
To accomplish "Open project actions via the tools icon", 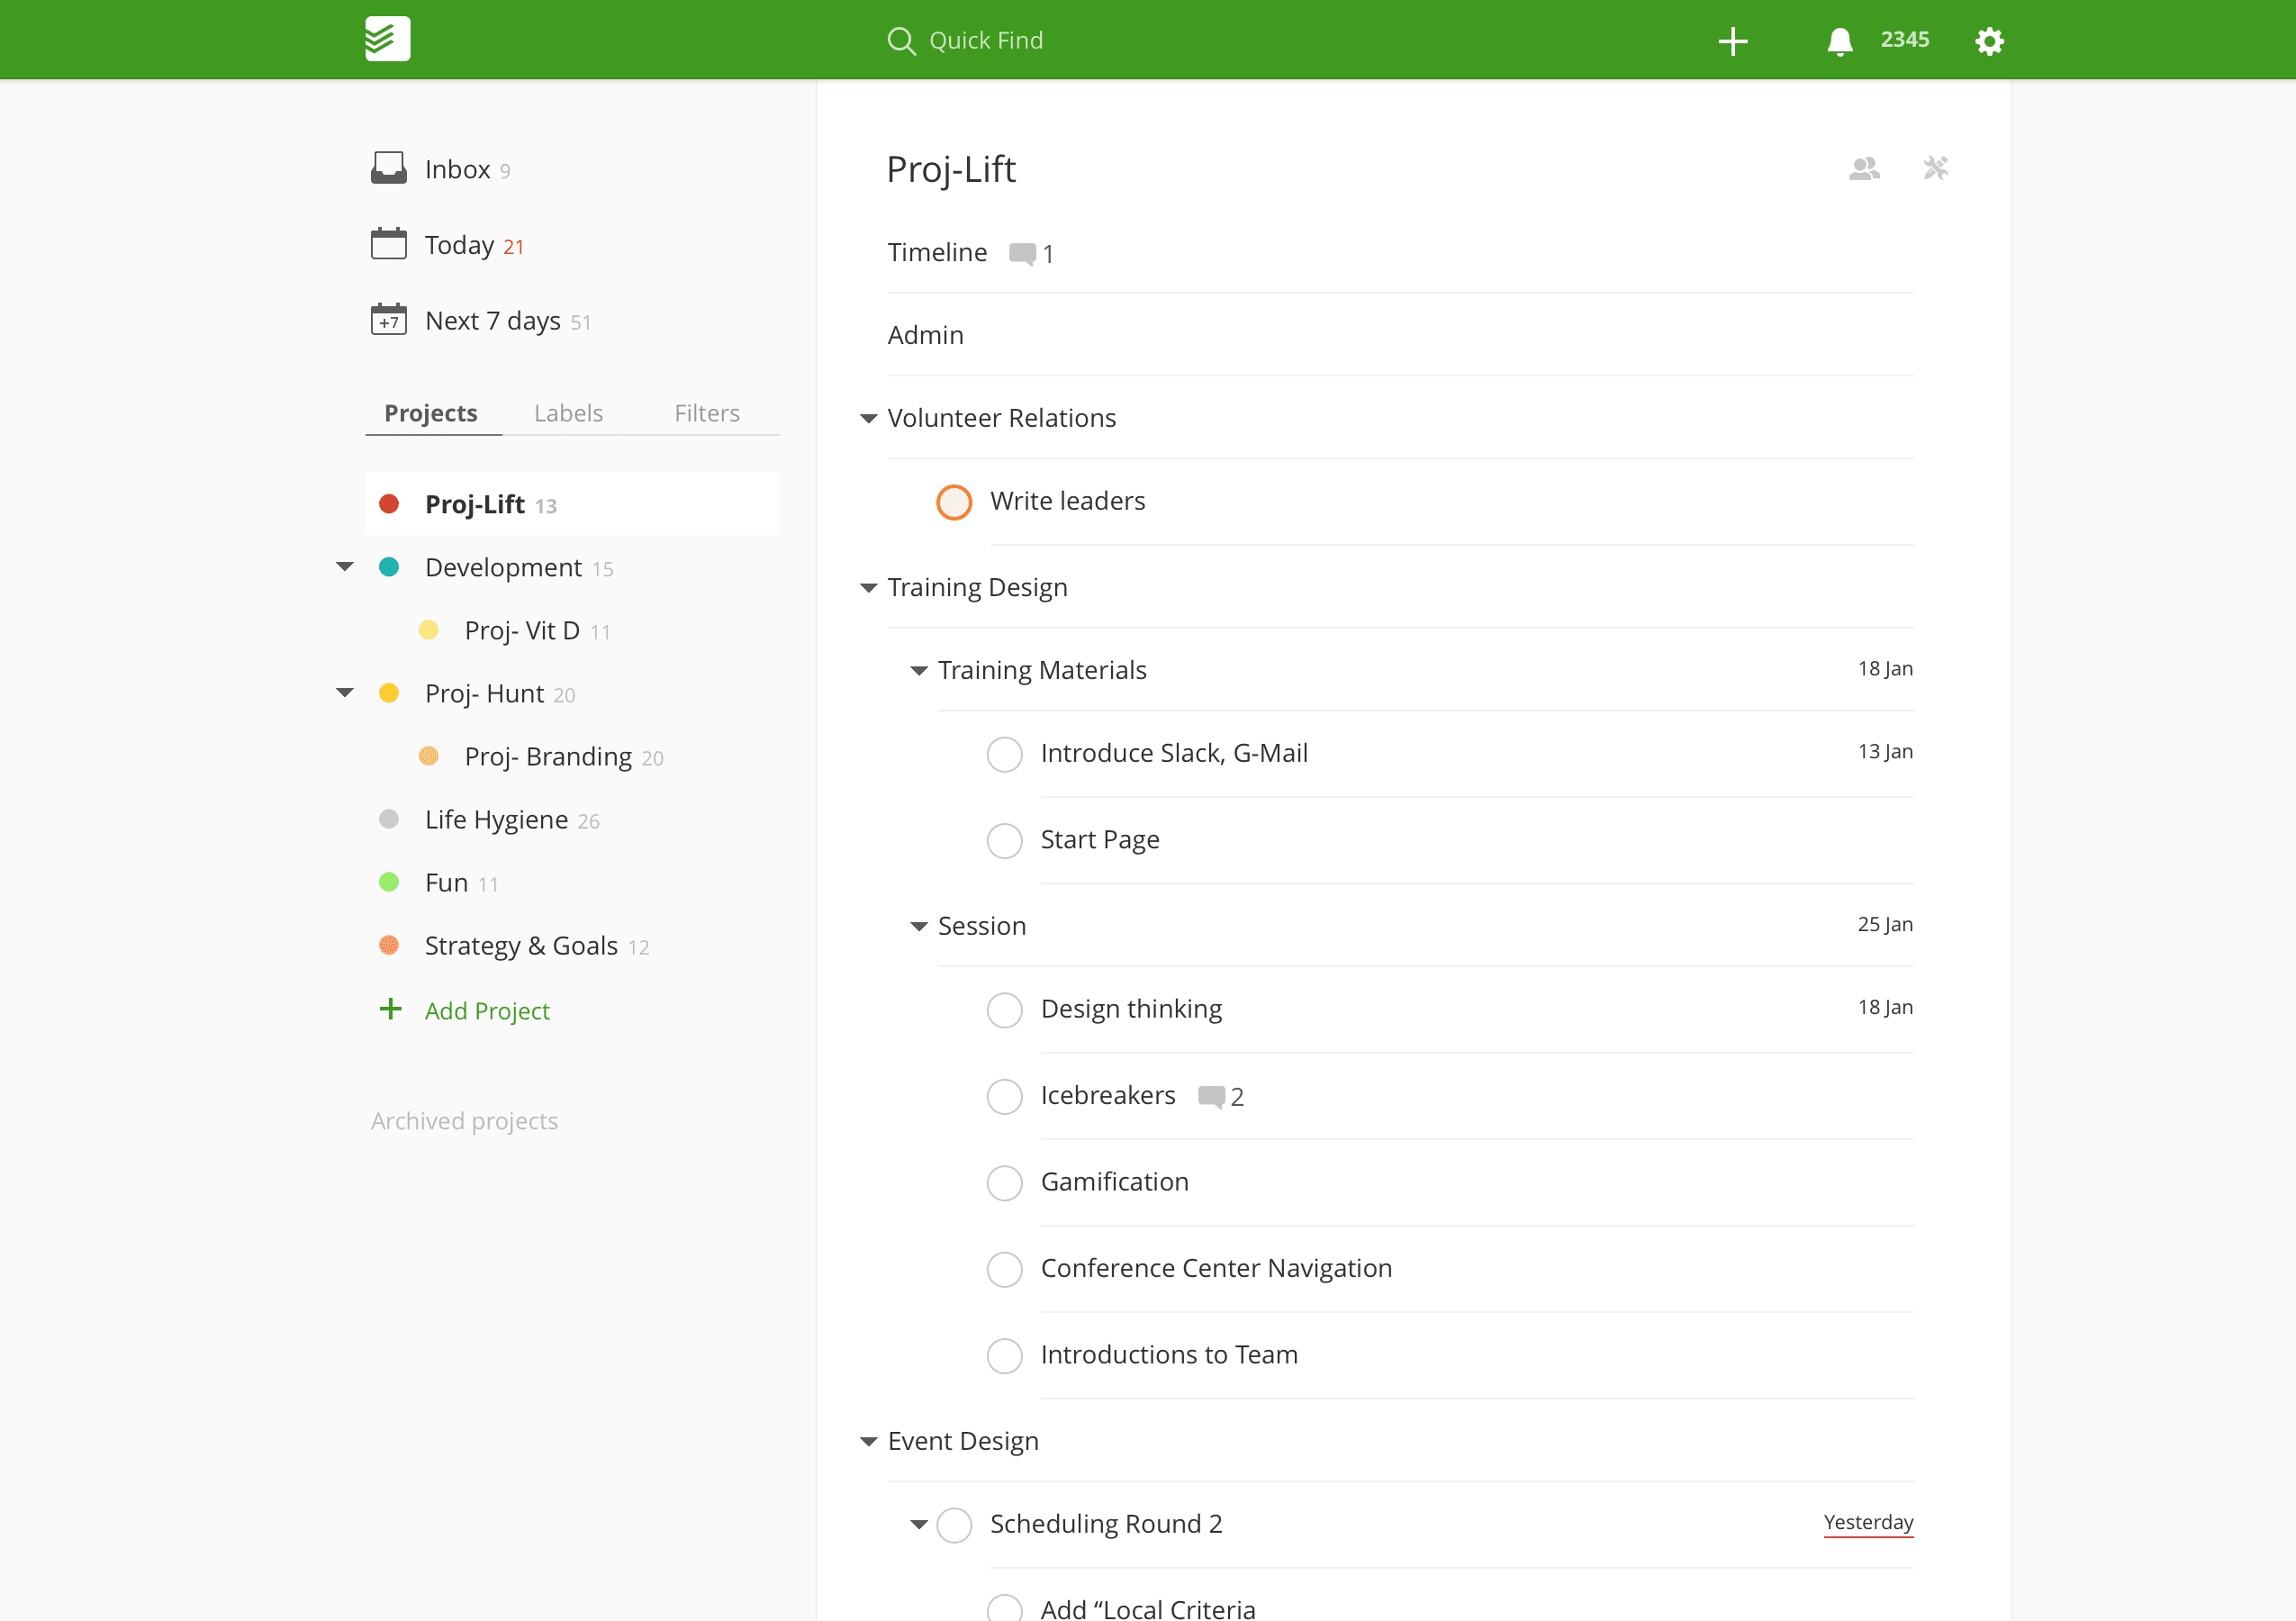I will click(1936, 168).
